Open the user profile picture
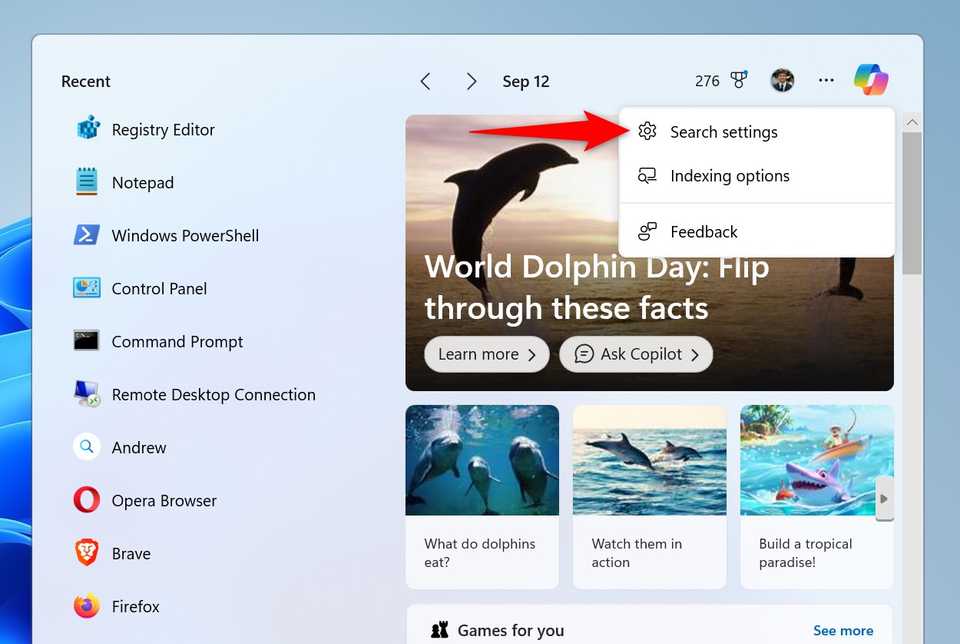Image resolution: width=960 pixels, height=644 pixels. click(782, 81)
